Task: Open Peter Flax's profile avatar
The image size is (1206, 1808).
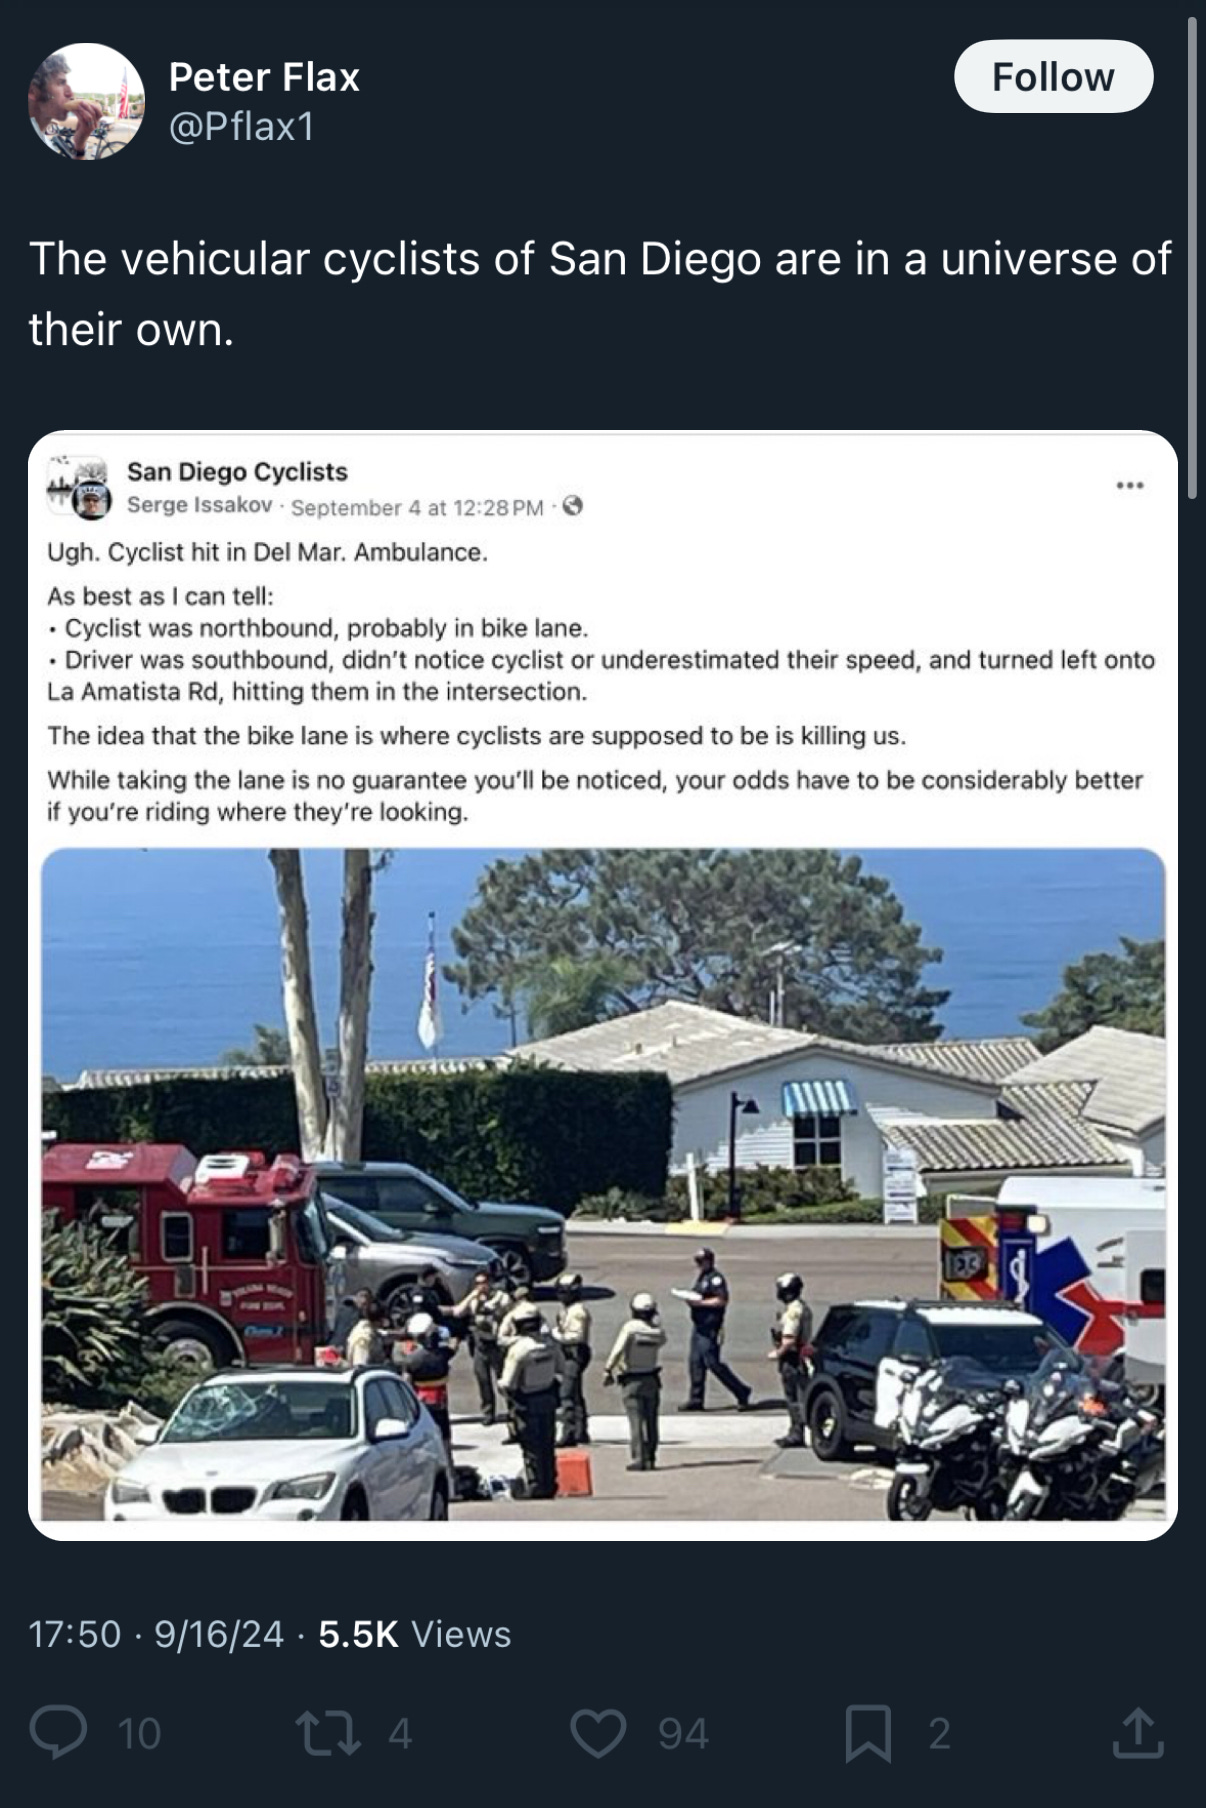Action: click(x=86, y=101)
